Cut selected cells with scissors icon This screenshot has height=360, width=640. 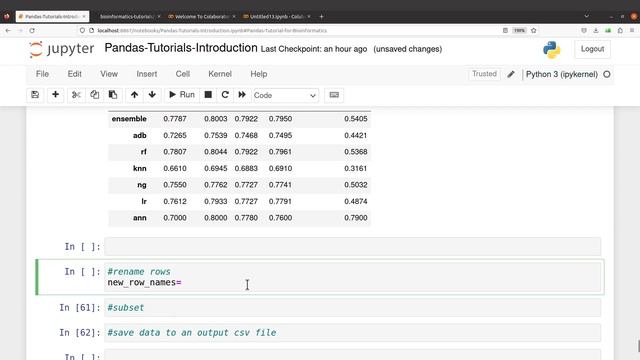pos(76,95)
